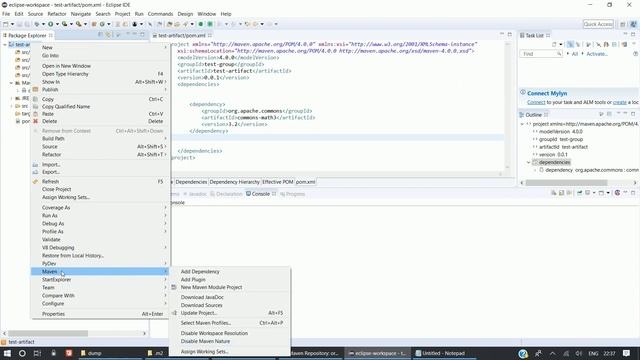Screen dimensions: 640x360
Task: Click the New file toolbar icon
Action: [x=6, y=24]
